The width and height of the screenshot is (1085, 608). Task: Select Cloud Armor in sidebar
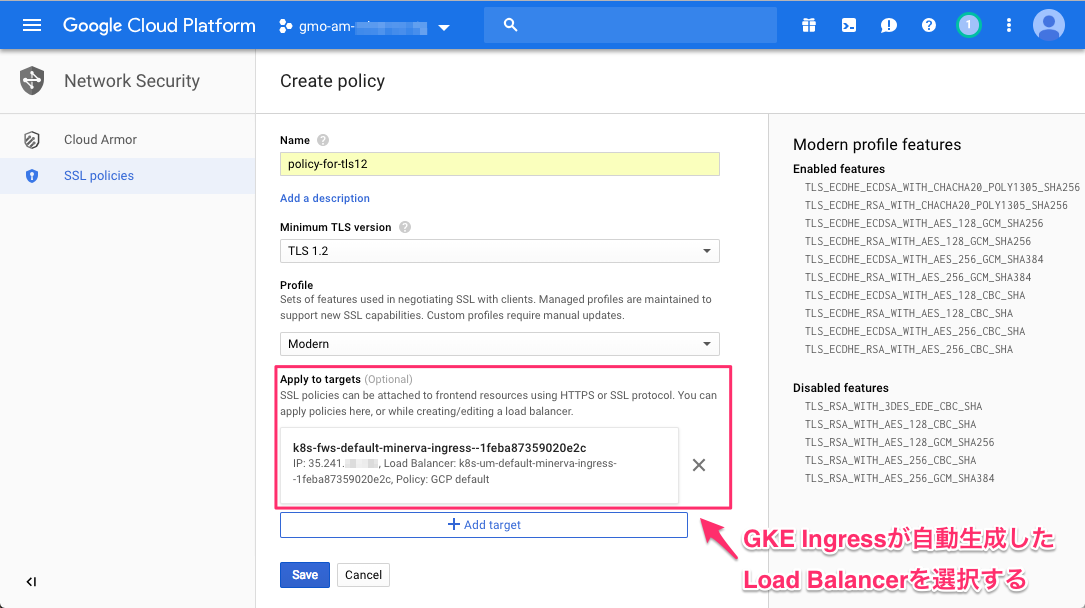pyautogui.click(x=100, y=140)
